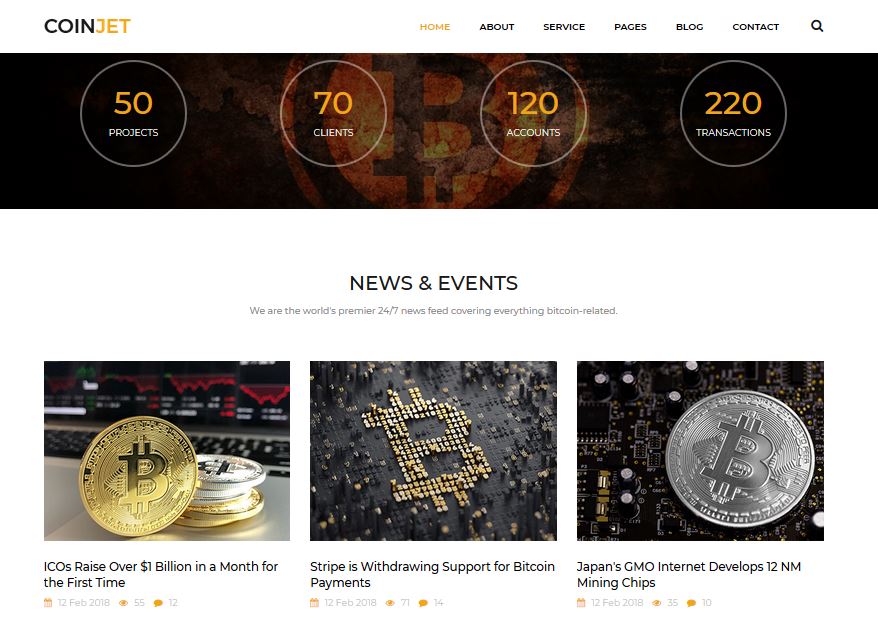This screenshot has width=878, height=623.
Task: Click the comment icon showing 14
Action: point(423,603)
